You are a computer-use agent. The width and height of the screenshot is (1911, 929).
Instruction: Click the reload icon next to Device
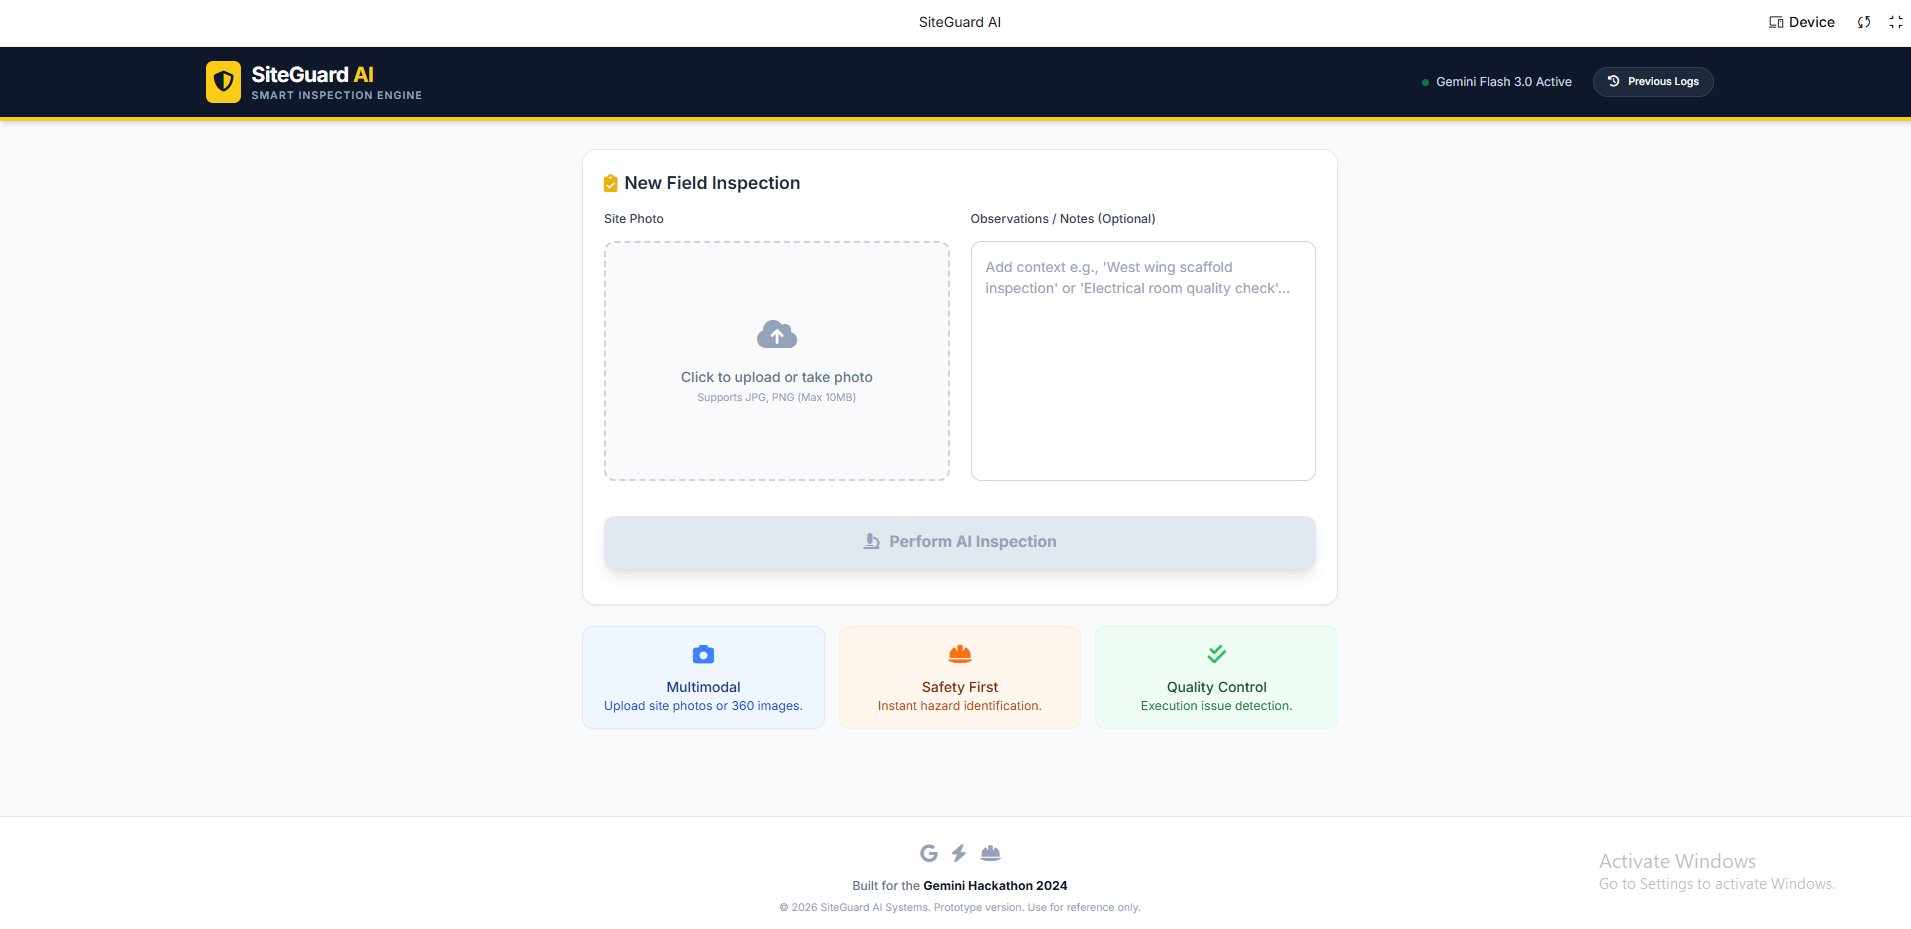coord(1864,22)
